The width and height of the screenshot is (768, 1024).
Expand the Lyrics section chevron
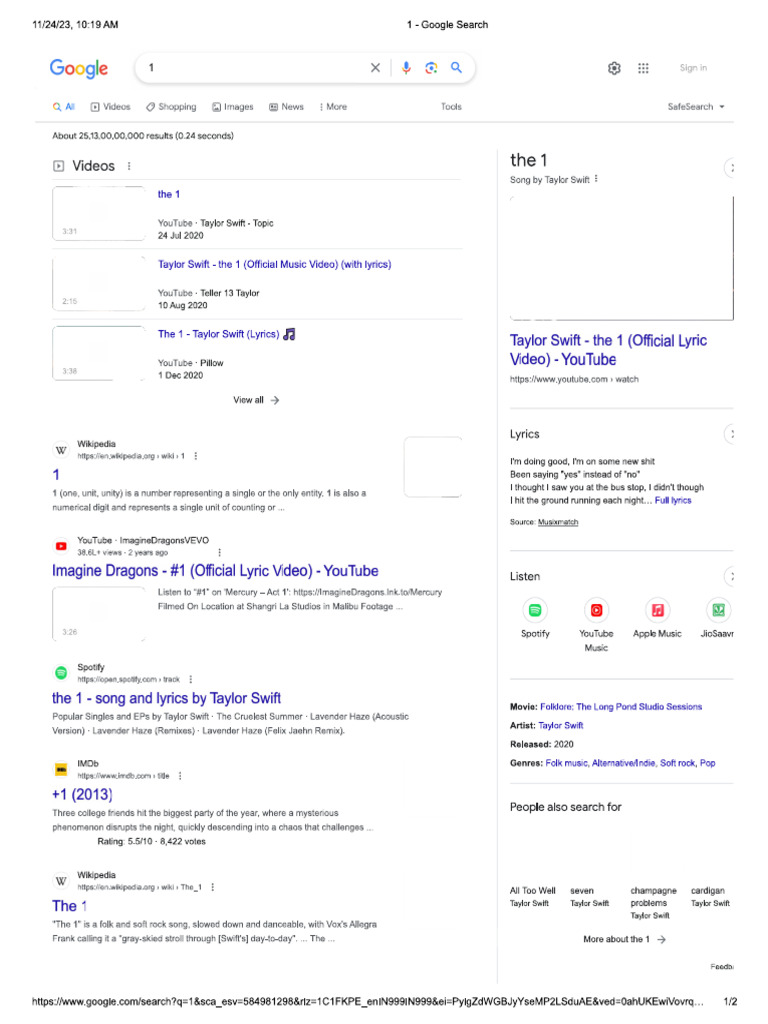coord(729,433)
